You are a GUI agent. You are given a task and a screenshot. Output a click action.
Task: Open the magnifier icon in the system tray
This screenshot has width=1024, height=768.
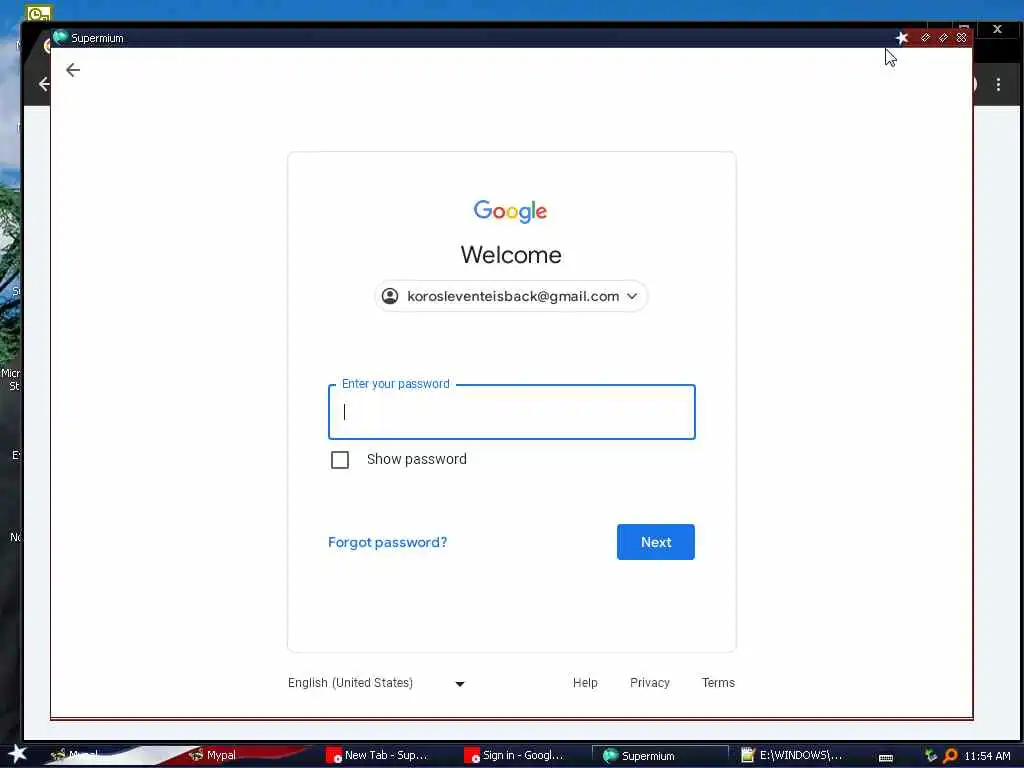pyautogui.click(x=950, y=756)
